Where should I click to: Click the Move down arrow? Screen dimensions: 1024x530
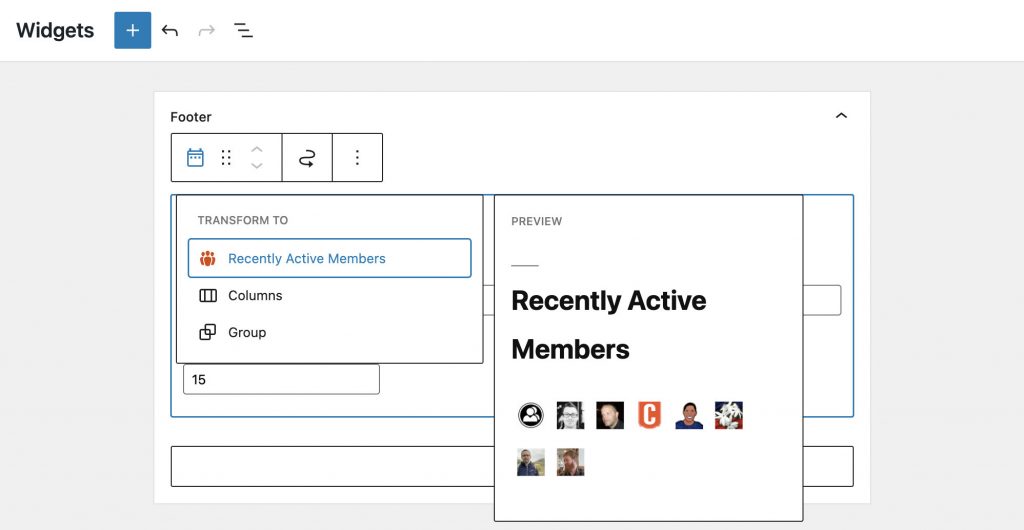[257, 166]
